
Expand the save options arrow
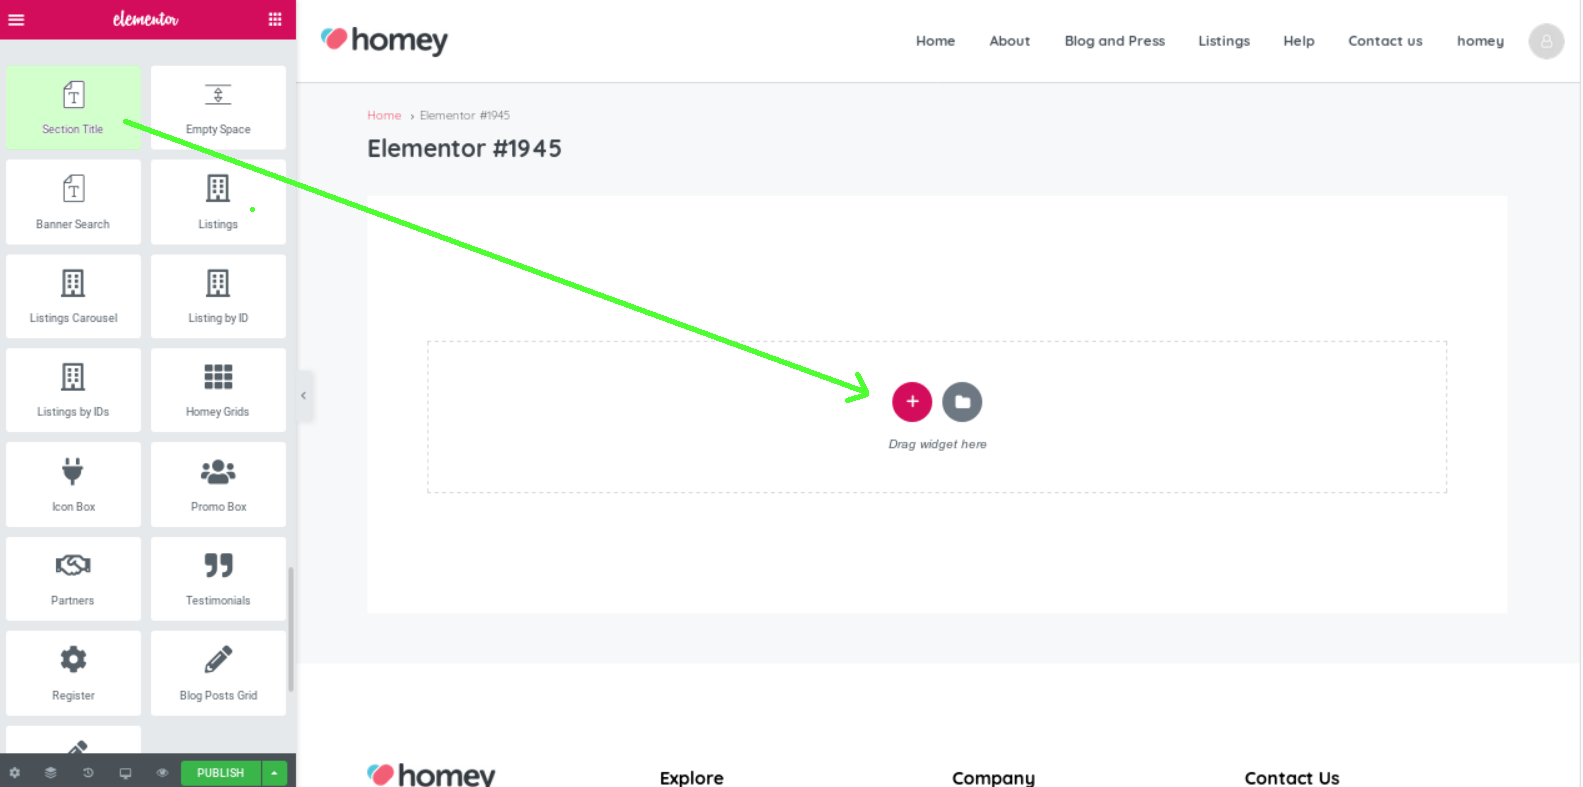(x=274, y=773)
